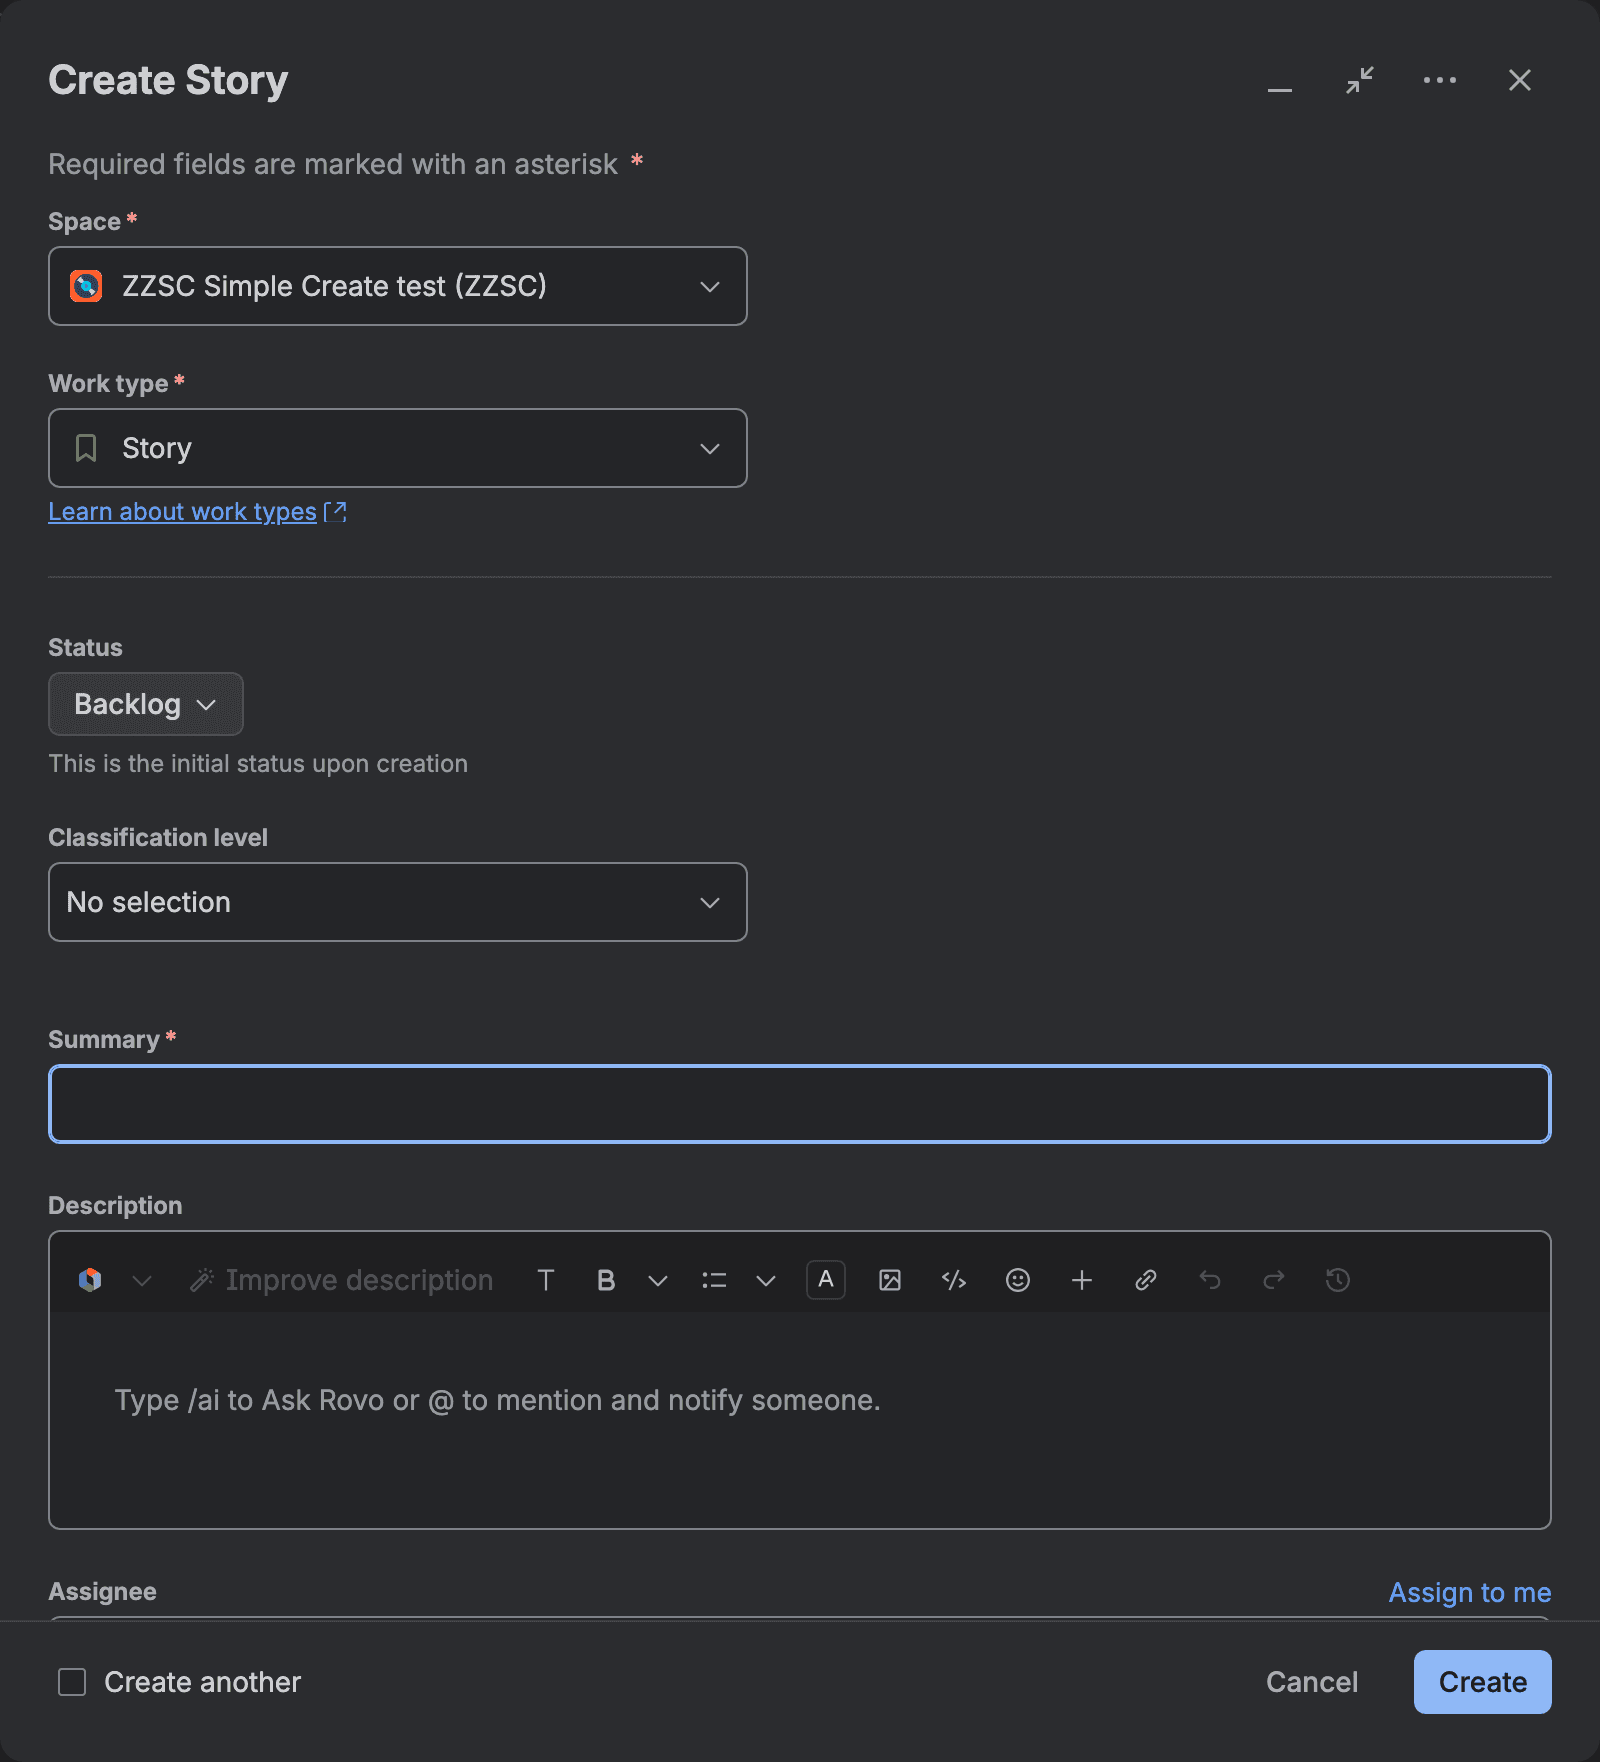
Task: Insert a code snippet
Action: 954,1280
